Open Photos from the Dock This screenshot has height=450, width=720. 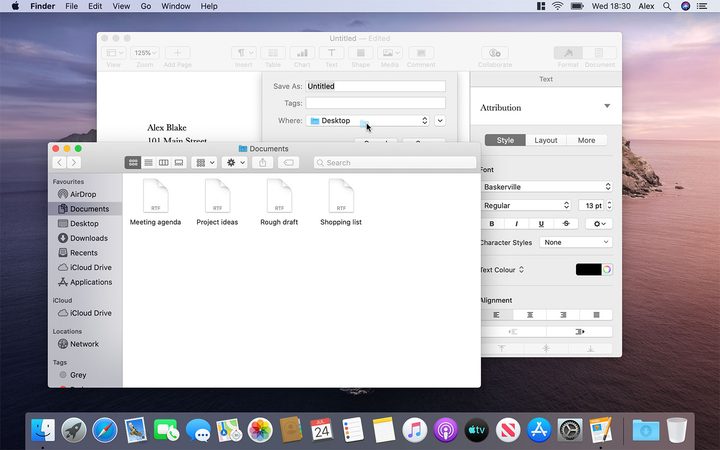260,431
